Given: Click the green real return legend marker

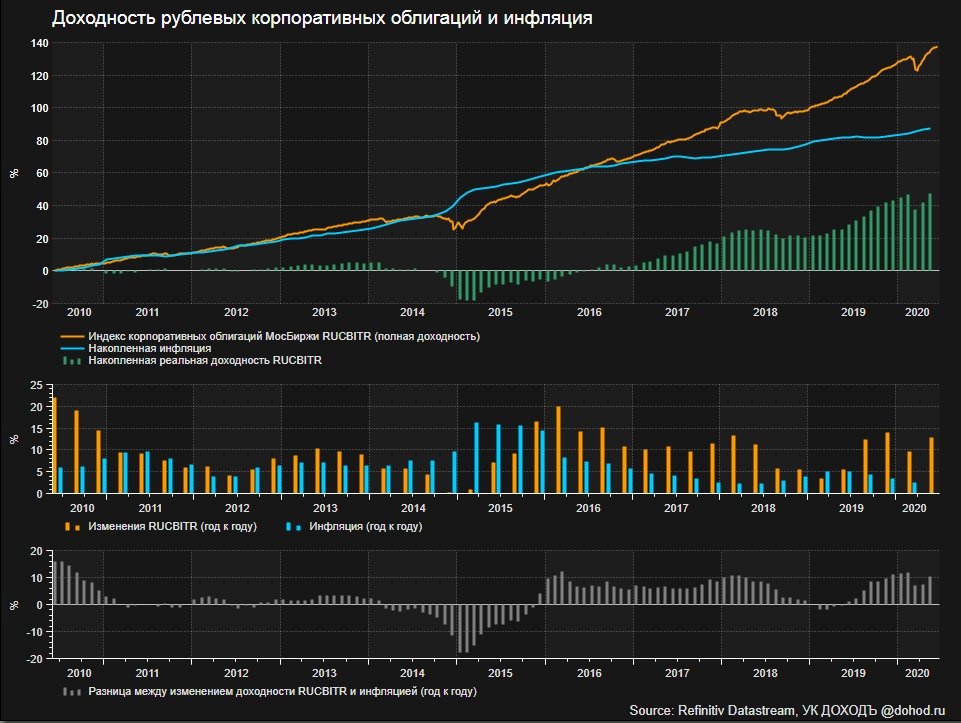Looking at the screenshot, I should click(72, 361).
